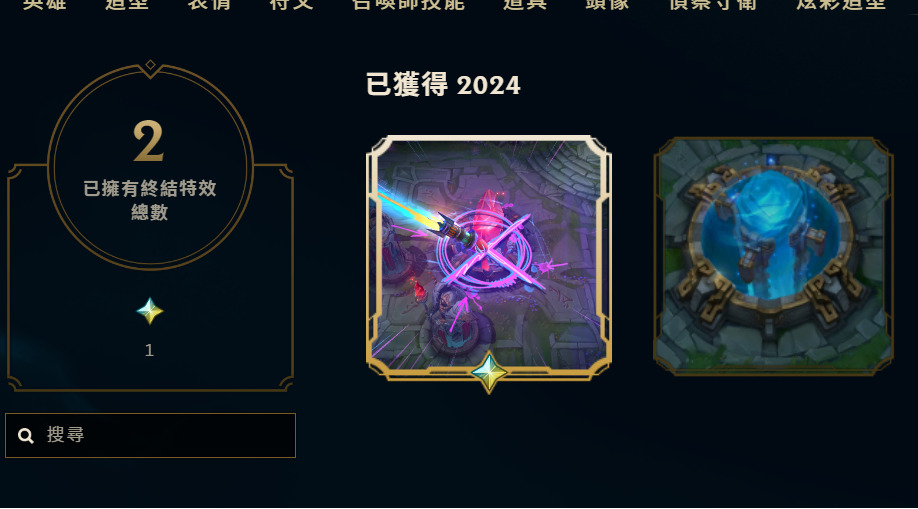Viewport: 918px width, 509px height.
Task: Focus the 搜尋 search input field
Action: [150, 435]
